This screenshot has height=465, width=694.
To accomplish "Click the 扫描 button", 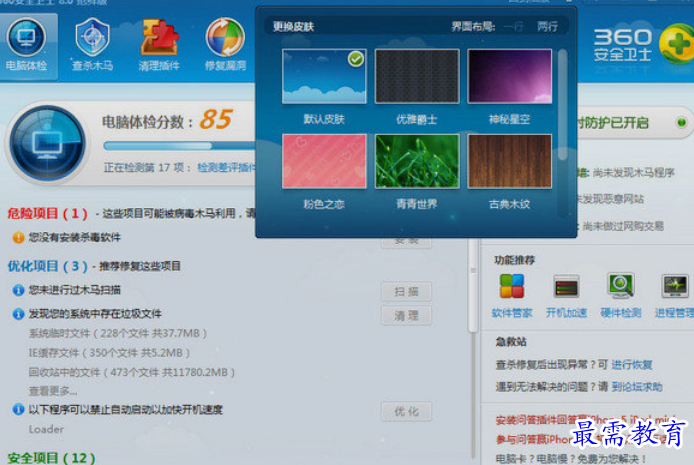I will 406,292.
